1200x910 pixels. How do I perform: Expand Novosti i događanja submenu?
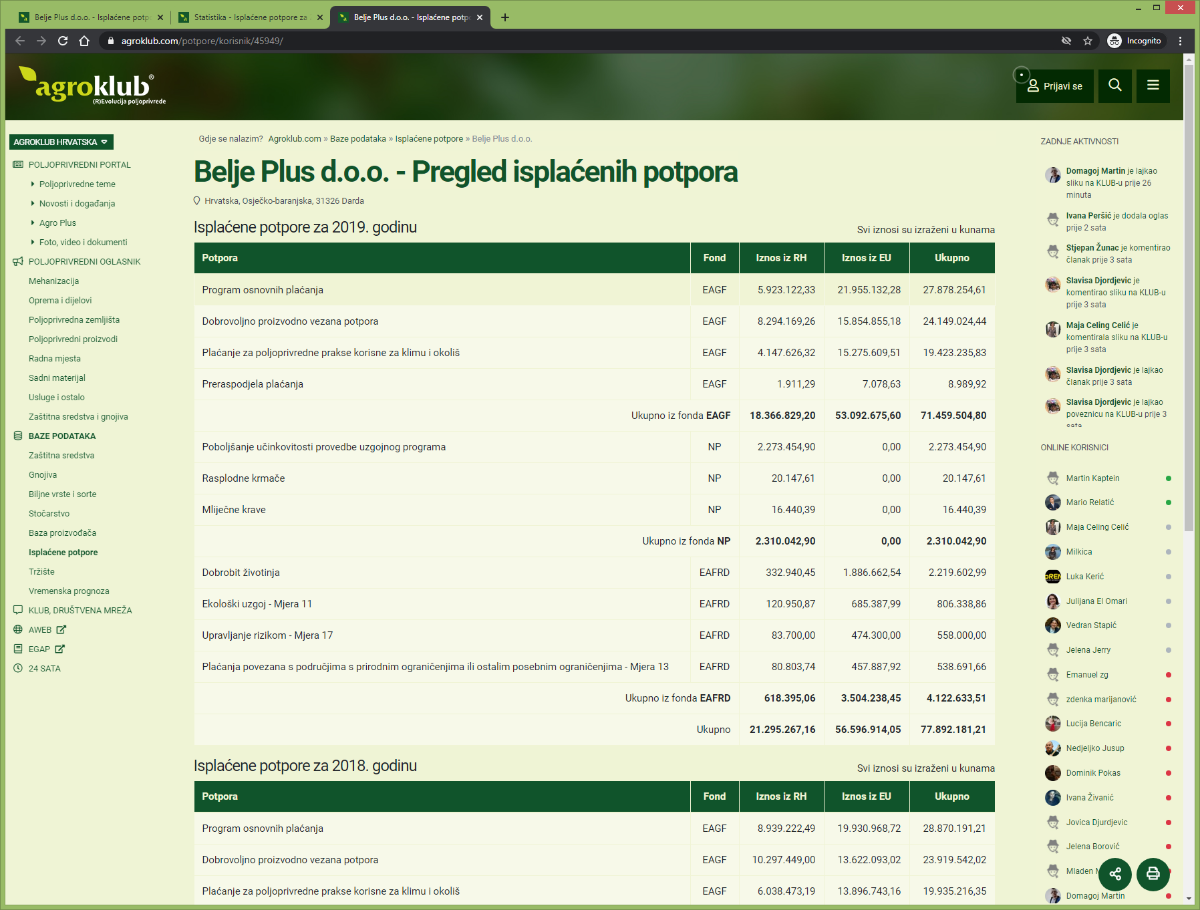pyautogui.click(x=77, y=203)
